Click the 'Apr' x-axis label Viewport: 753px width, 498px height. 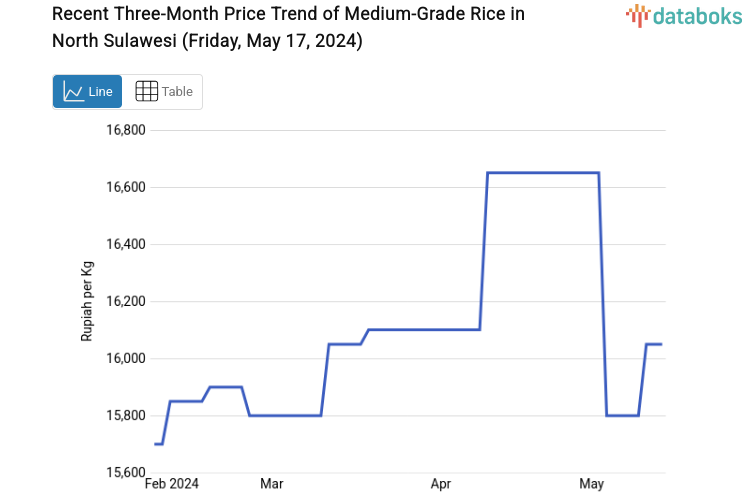click(441, 484)
